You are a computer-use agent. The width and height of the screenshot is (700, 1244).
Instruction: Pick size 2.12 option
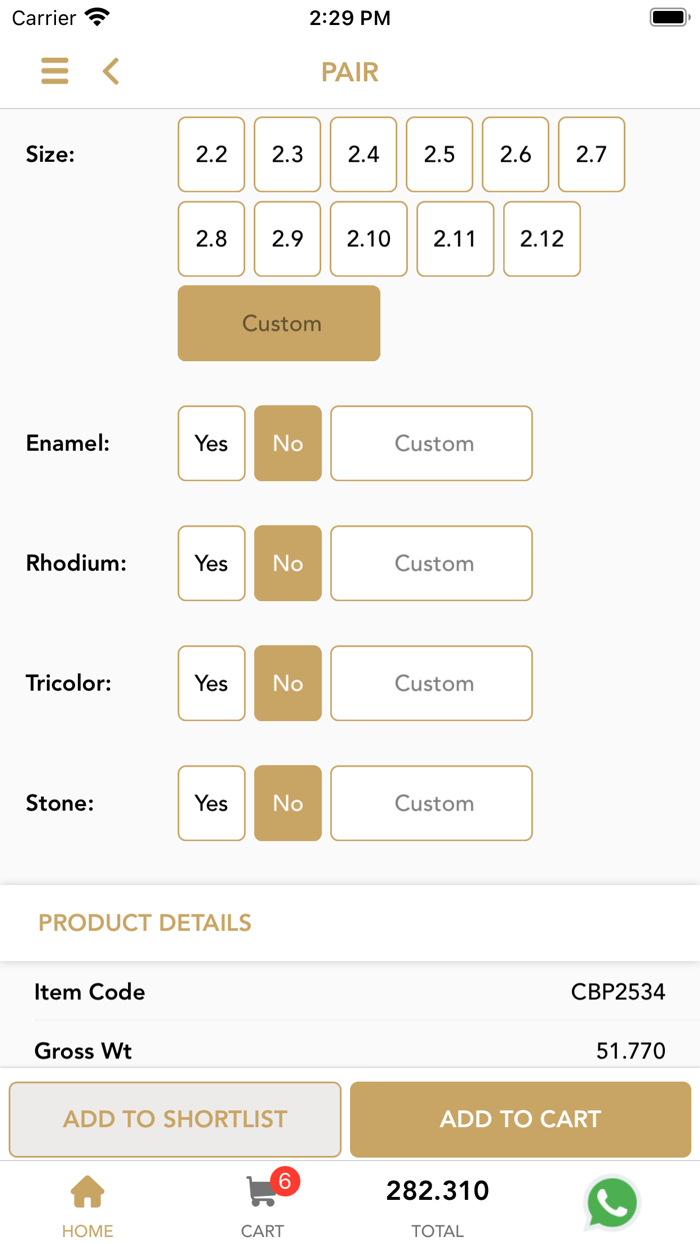542,239
